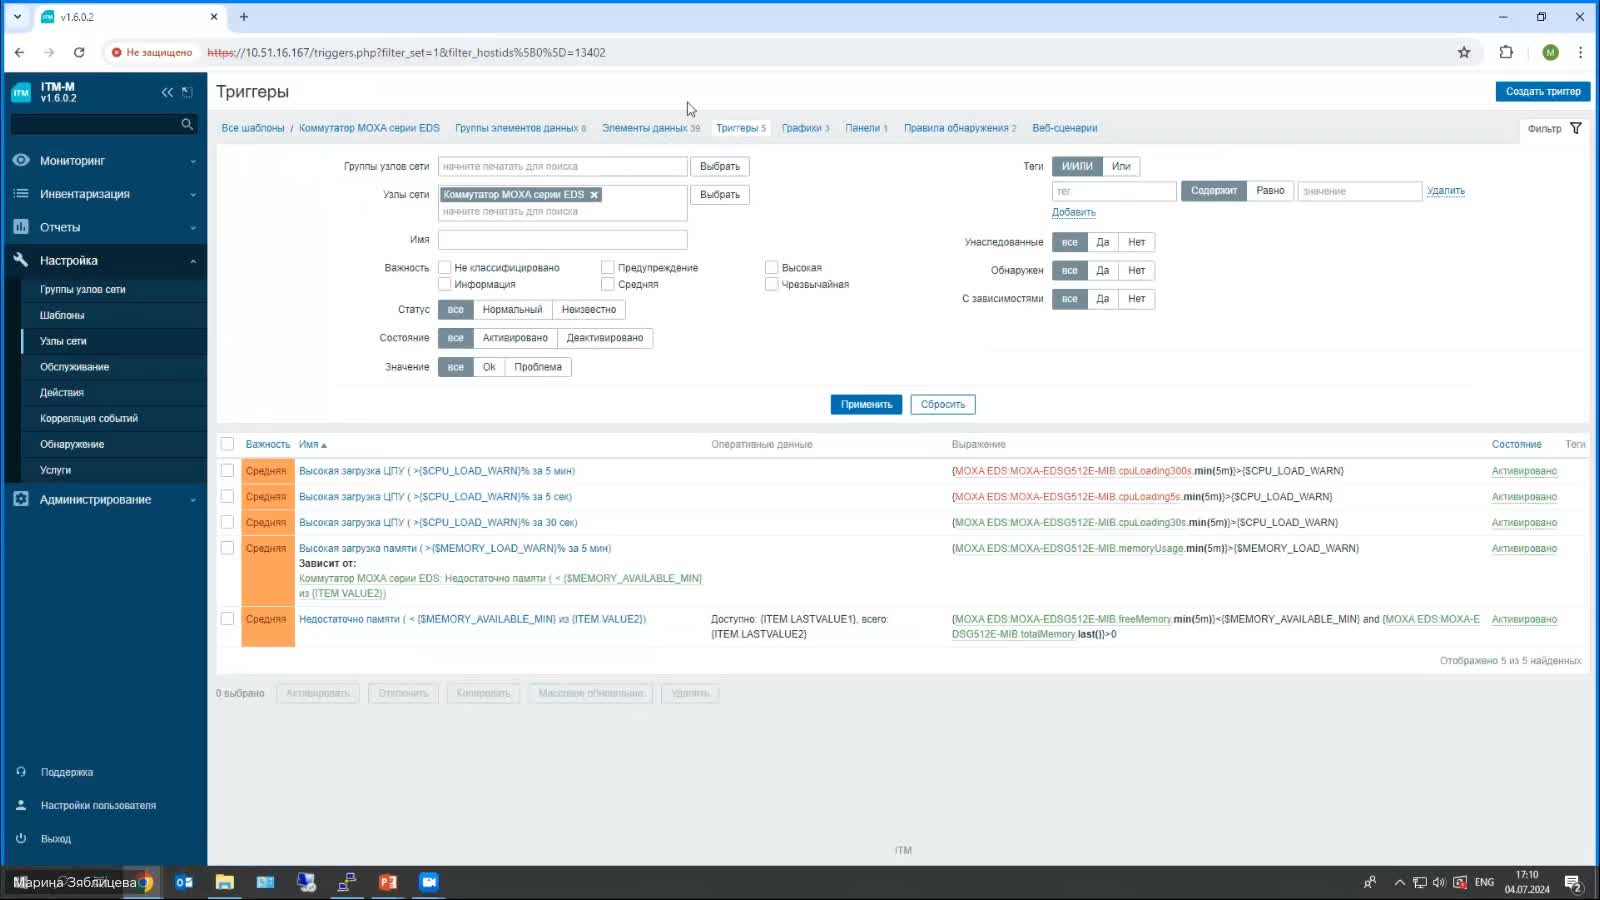This screenshot has width=1600, height=900.
Task: Click the Настройки пользователя person icon
Action: click(x=21, y=805)
